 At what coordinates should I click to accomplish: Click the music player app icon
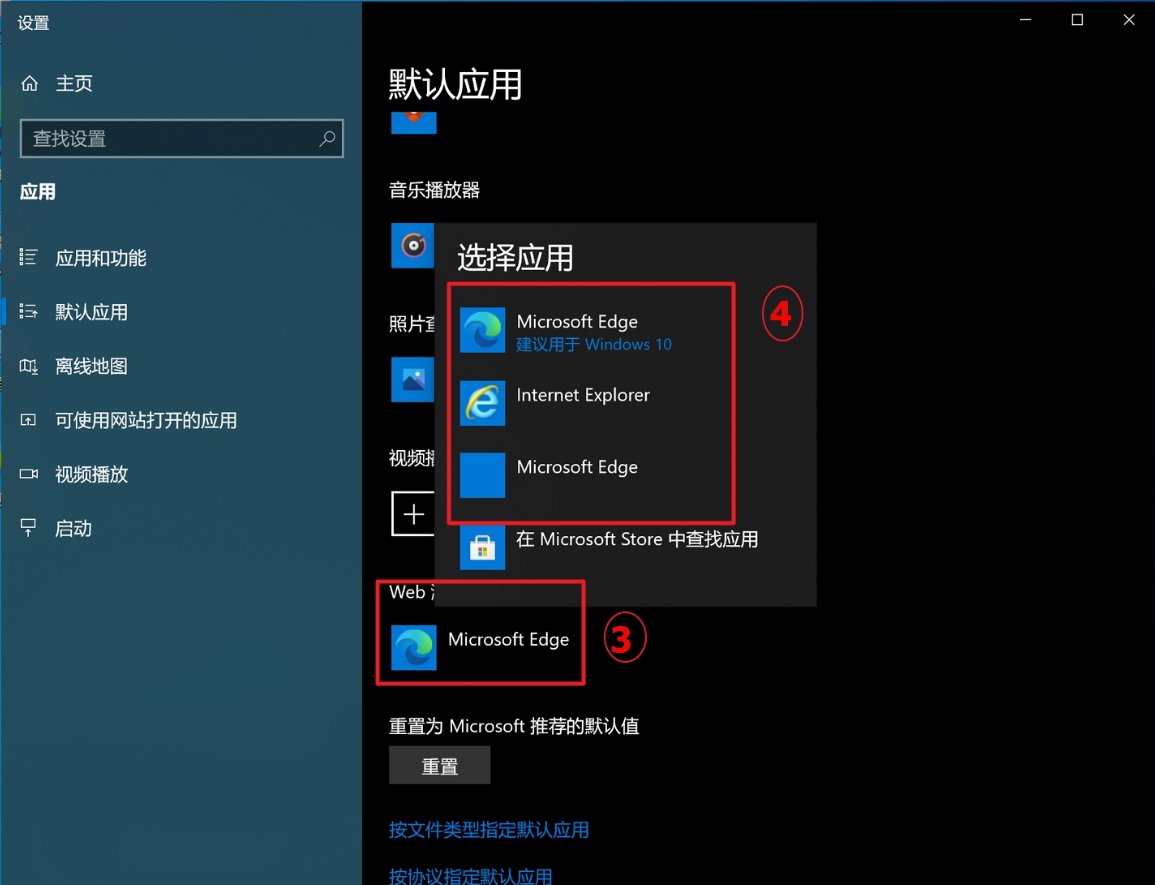tap(412, 245)
